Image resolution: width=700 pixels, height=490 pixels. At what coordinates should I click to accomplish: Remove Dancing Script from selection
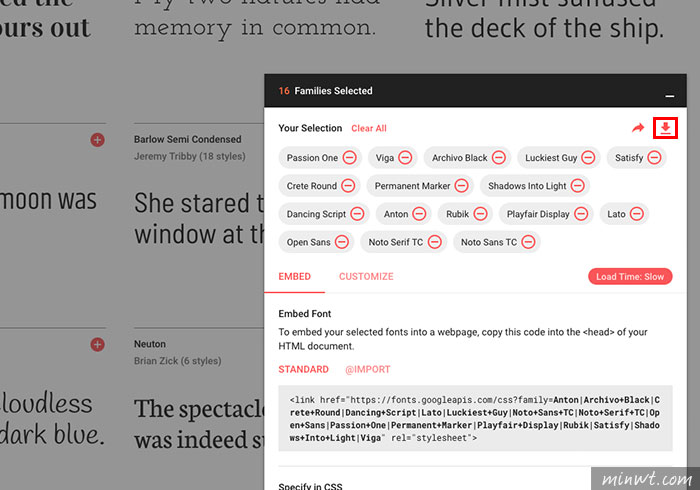click(357, 214)
